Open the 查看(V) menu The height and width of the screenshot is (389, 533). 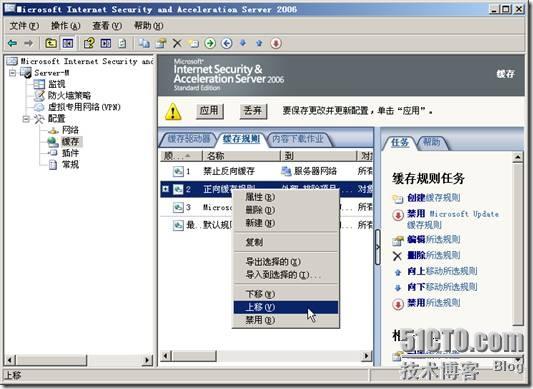107,26
